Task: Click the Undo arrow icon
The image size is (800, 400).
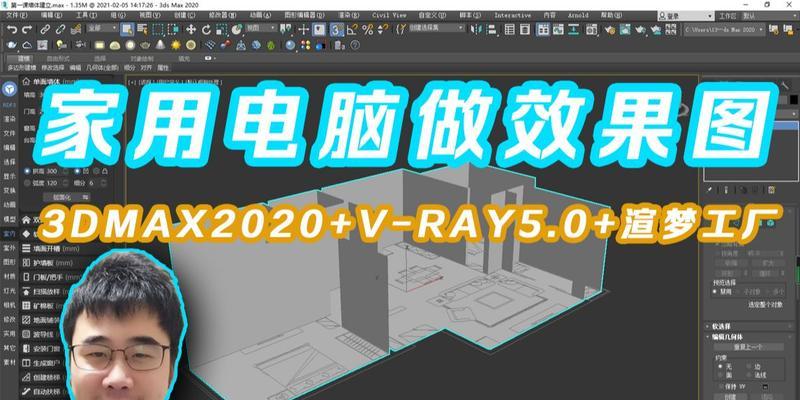Action: (x=12, y=30)
